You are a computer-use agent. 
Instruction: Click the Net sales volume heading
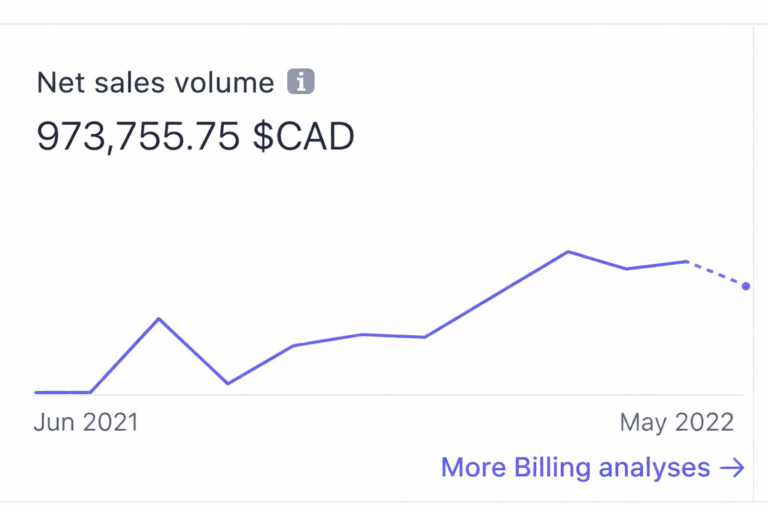pos(155,82)
